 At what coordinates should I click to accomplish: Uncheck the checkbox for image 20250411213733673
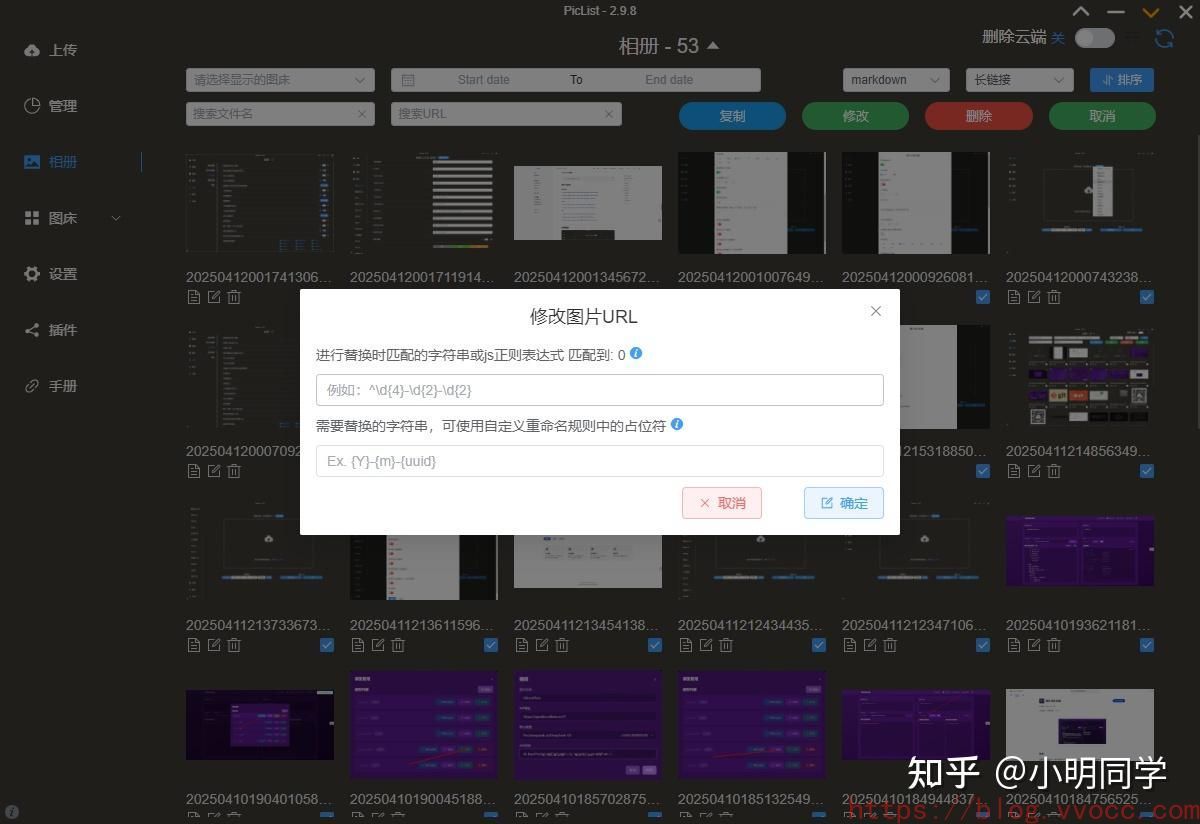coord(327,645)
